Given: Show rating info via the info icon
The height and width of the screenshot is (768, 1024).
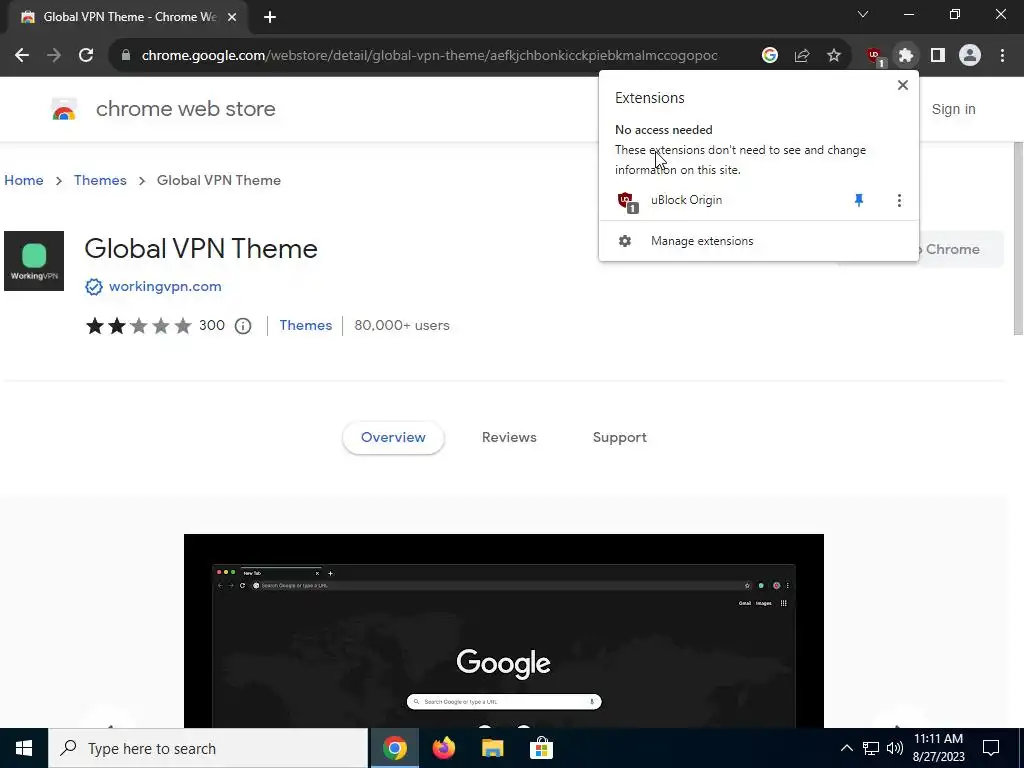Looking at the screenshot, I should (x=243, y=326).
